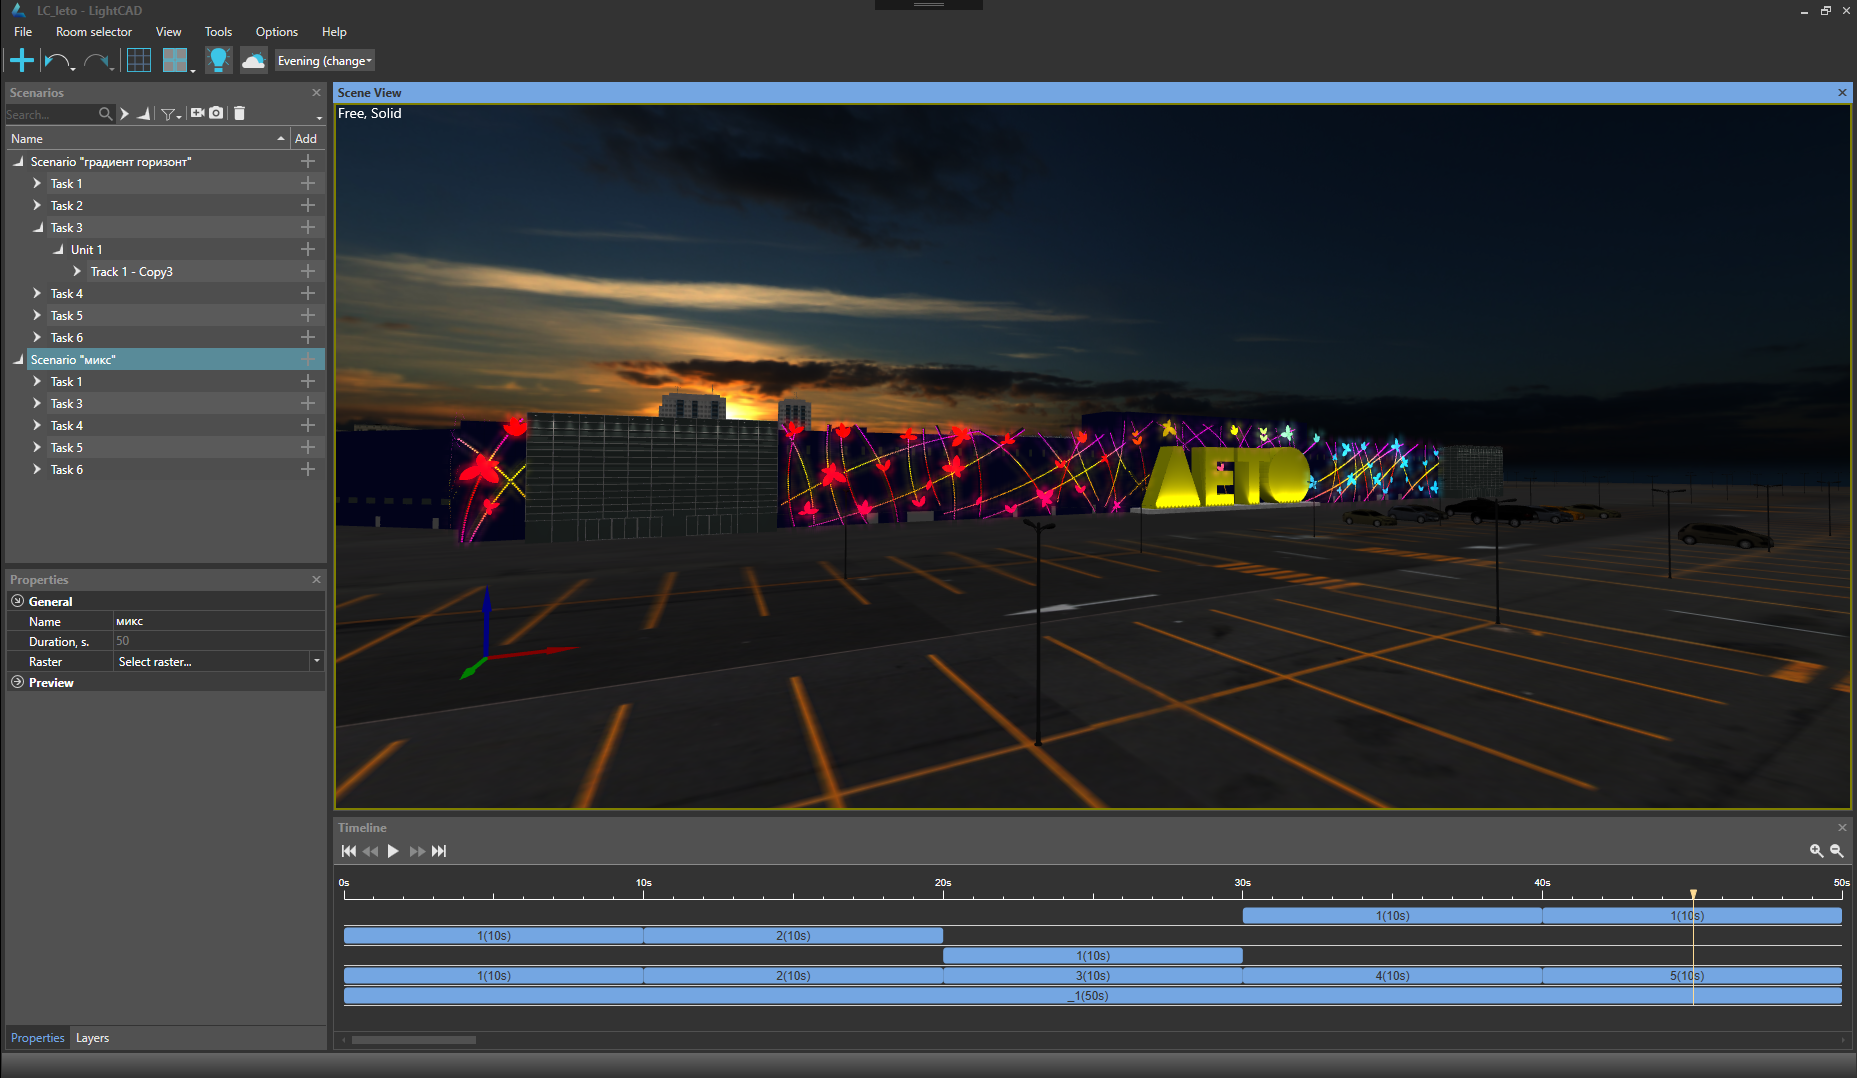This screenshot has width=1857, height=1078.
Task: Expand the Preview properties section
Action: [17, 682]
